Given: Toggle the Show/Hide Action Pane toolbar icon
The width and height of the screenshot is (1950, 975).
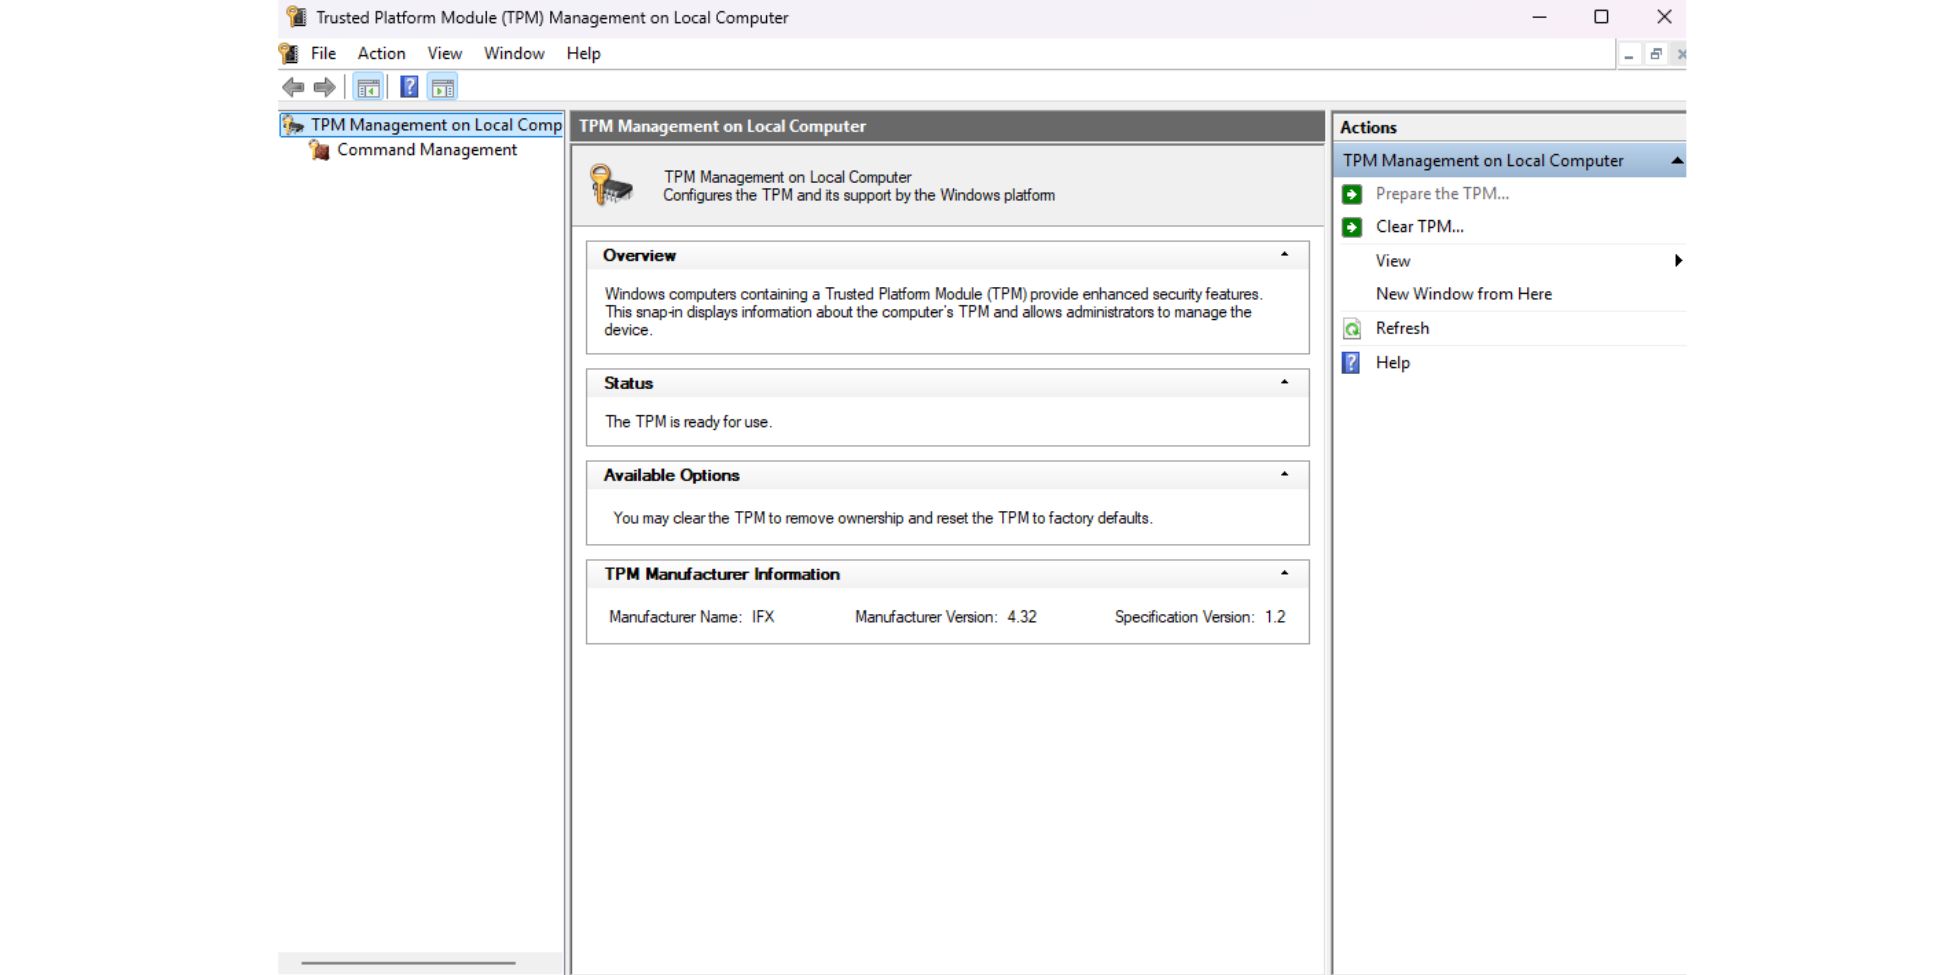Looking at the screenshot, I should point(443,86).
